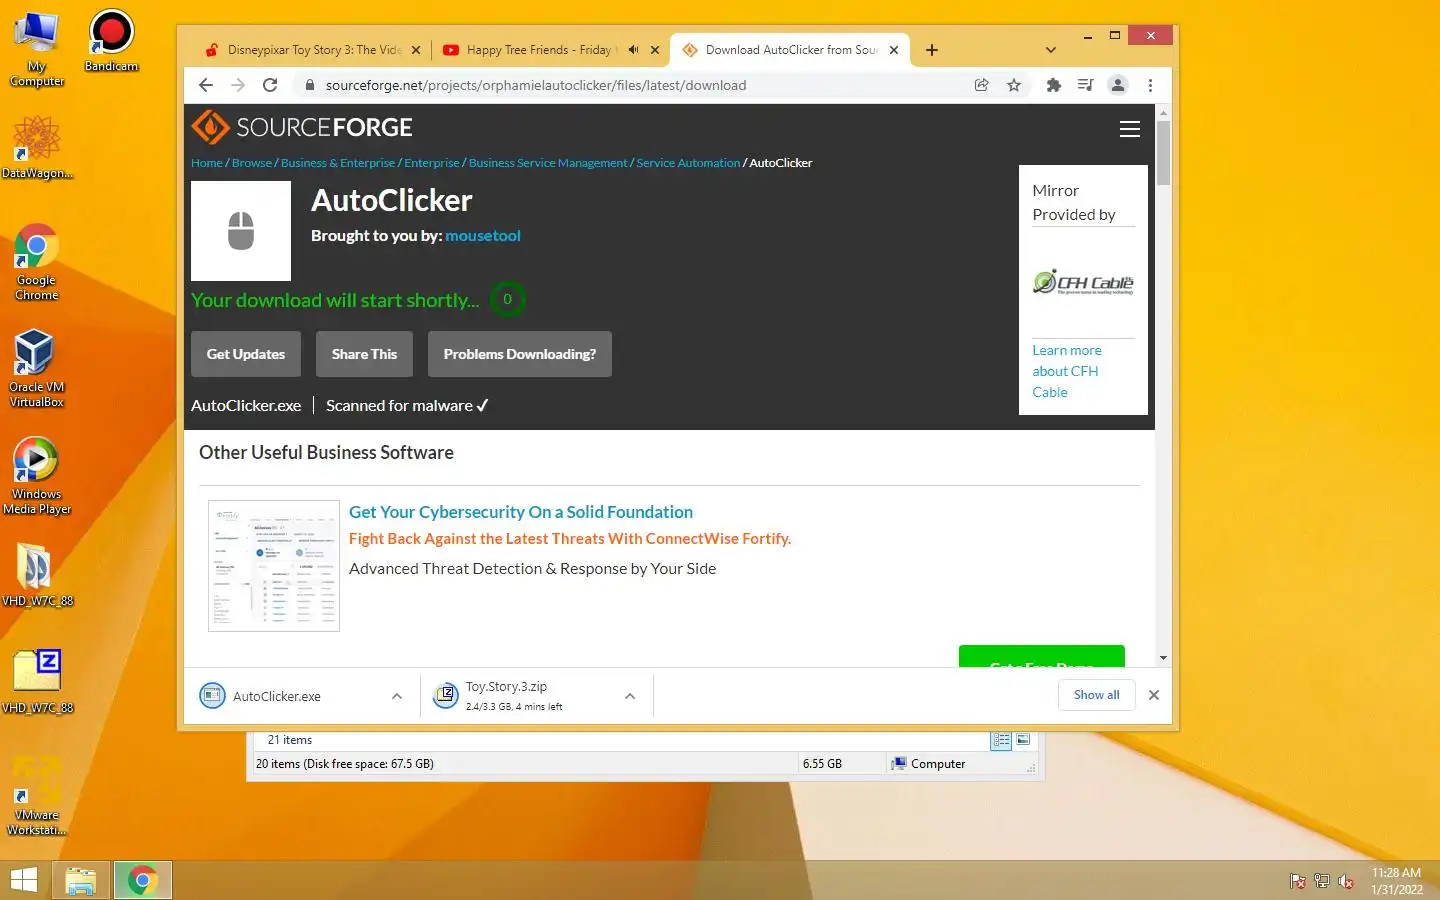The image size is (1440, 900).
Task: Open new tab with plus button
Action: 932,50
